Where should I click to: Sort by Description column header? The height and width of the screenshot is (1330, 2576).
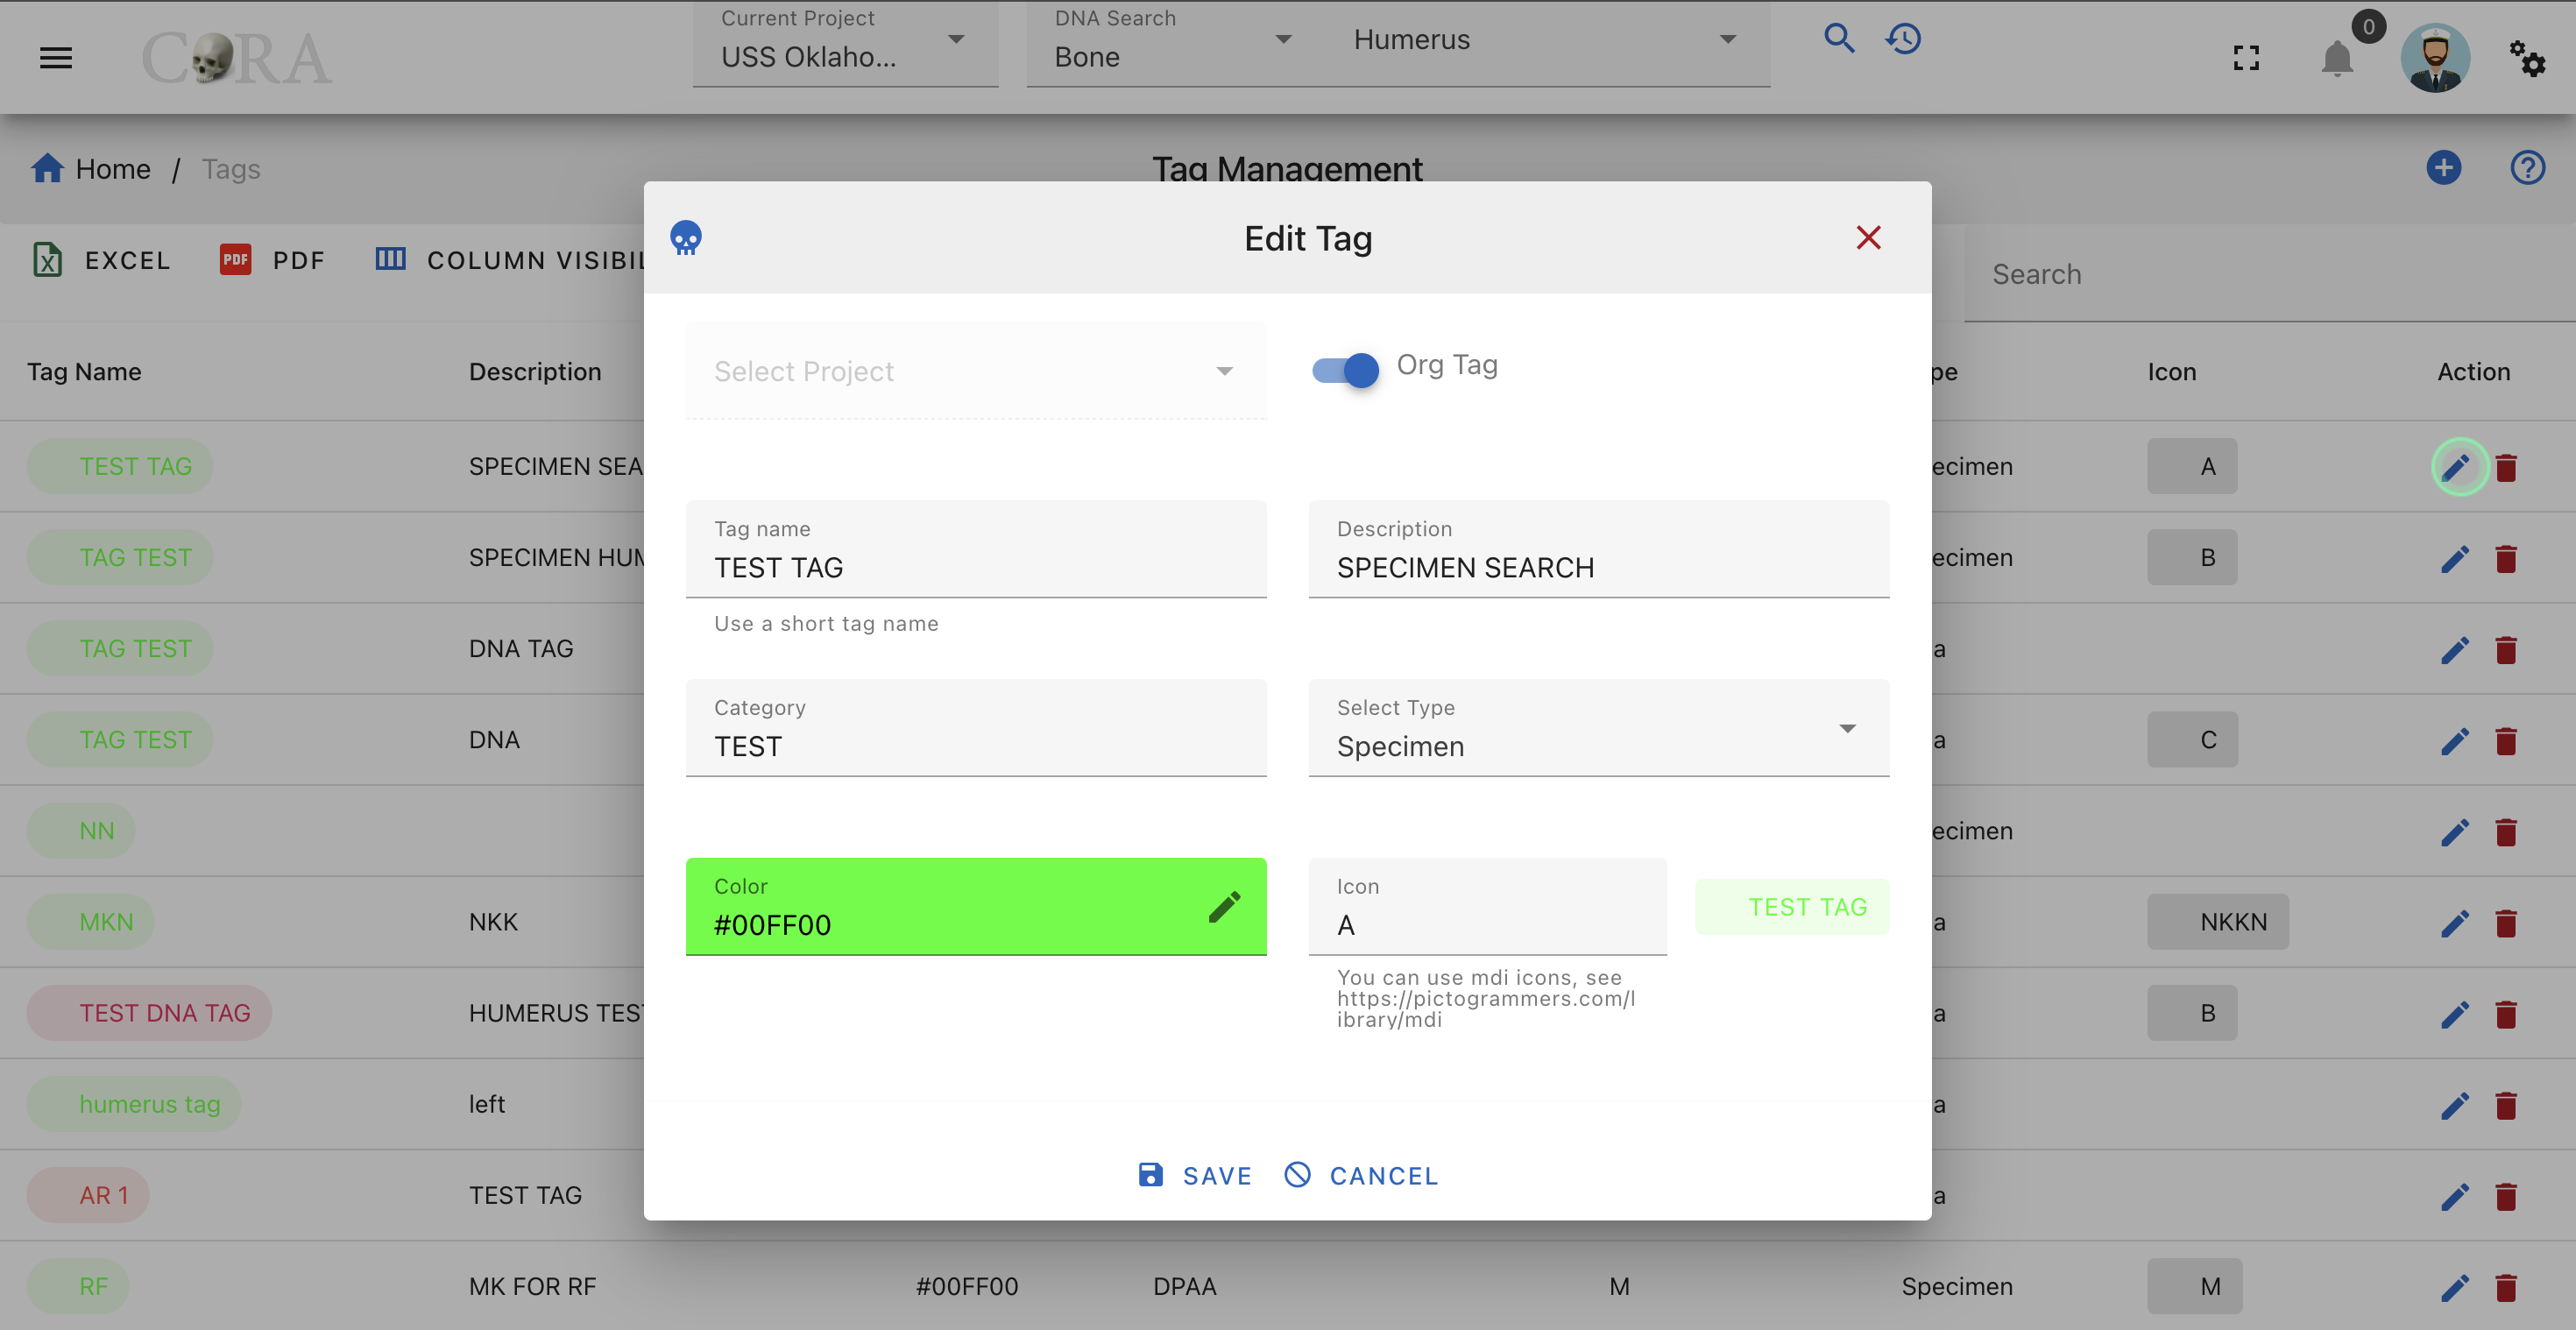point(535,372)
